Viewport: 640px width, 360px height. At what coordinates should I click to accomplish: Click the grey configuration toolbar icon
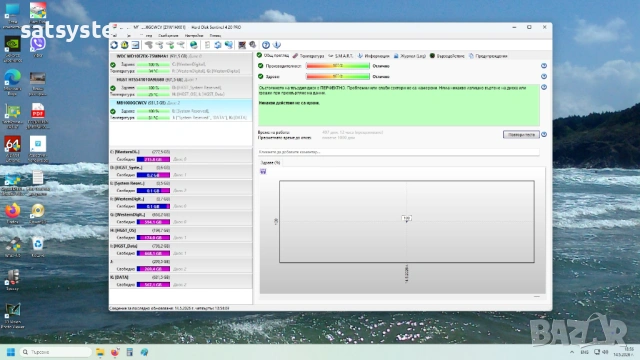(253, 45)
